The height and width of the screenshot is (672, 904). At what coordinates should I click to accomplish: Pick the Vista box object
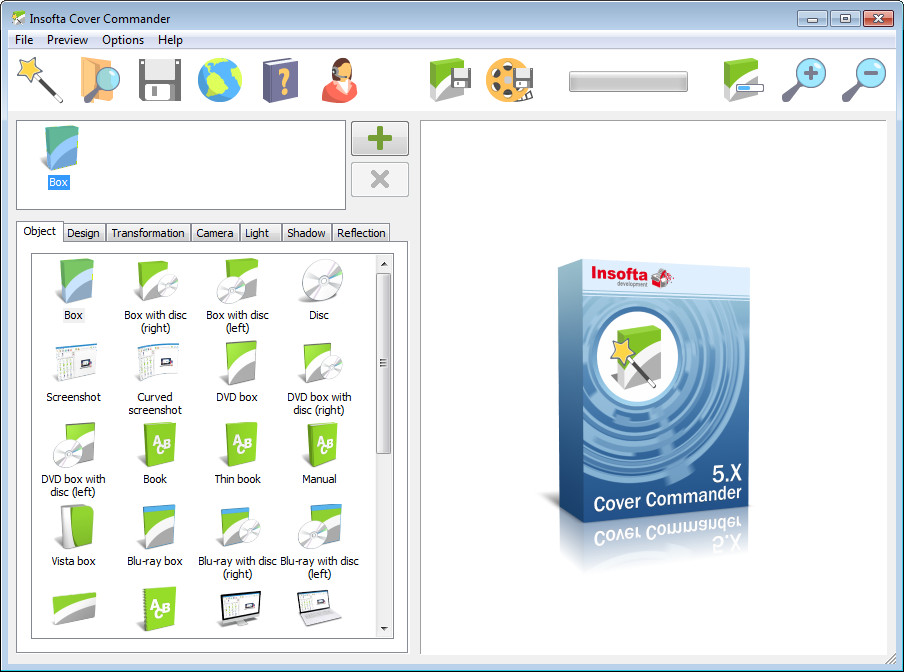74,536
